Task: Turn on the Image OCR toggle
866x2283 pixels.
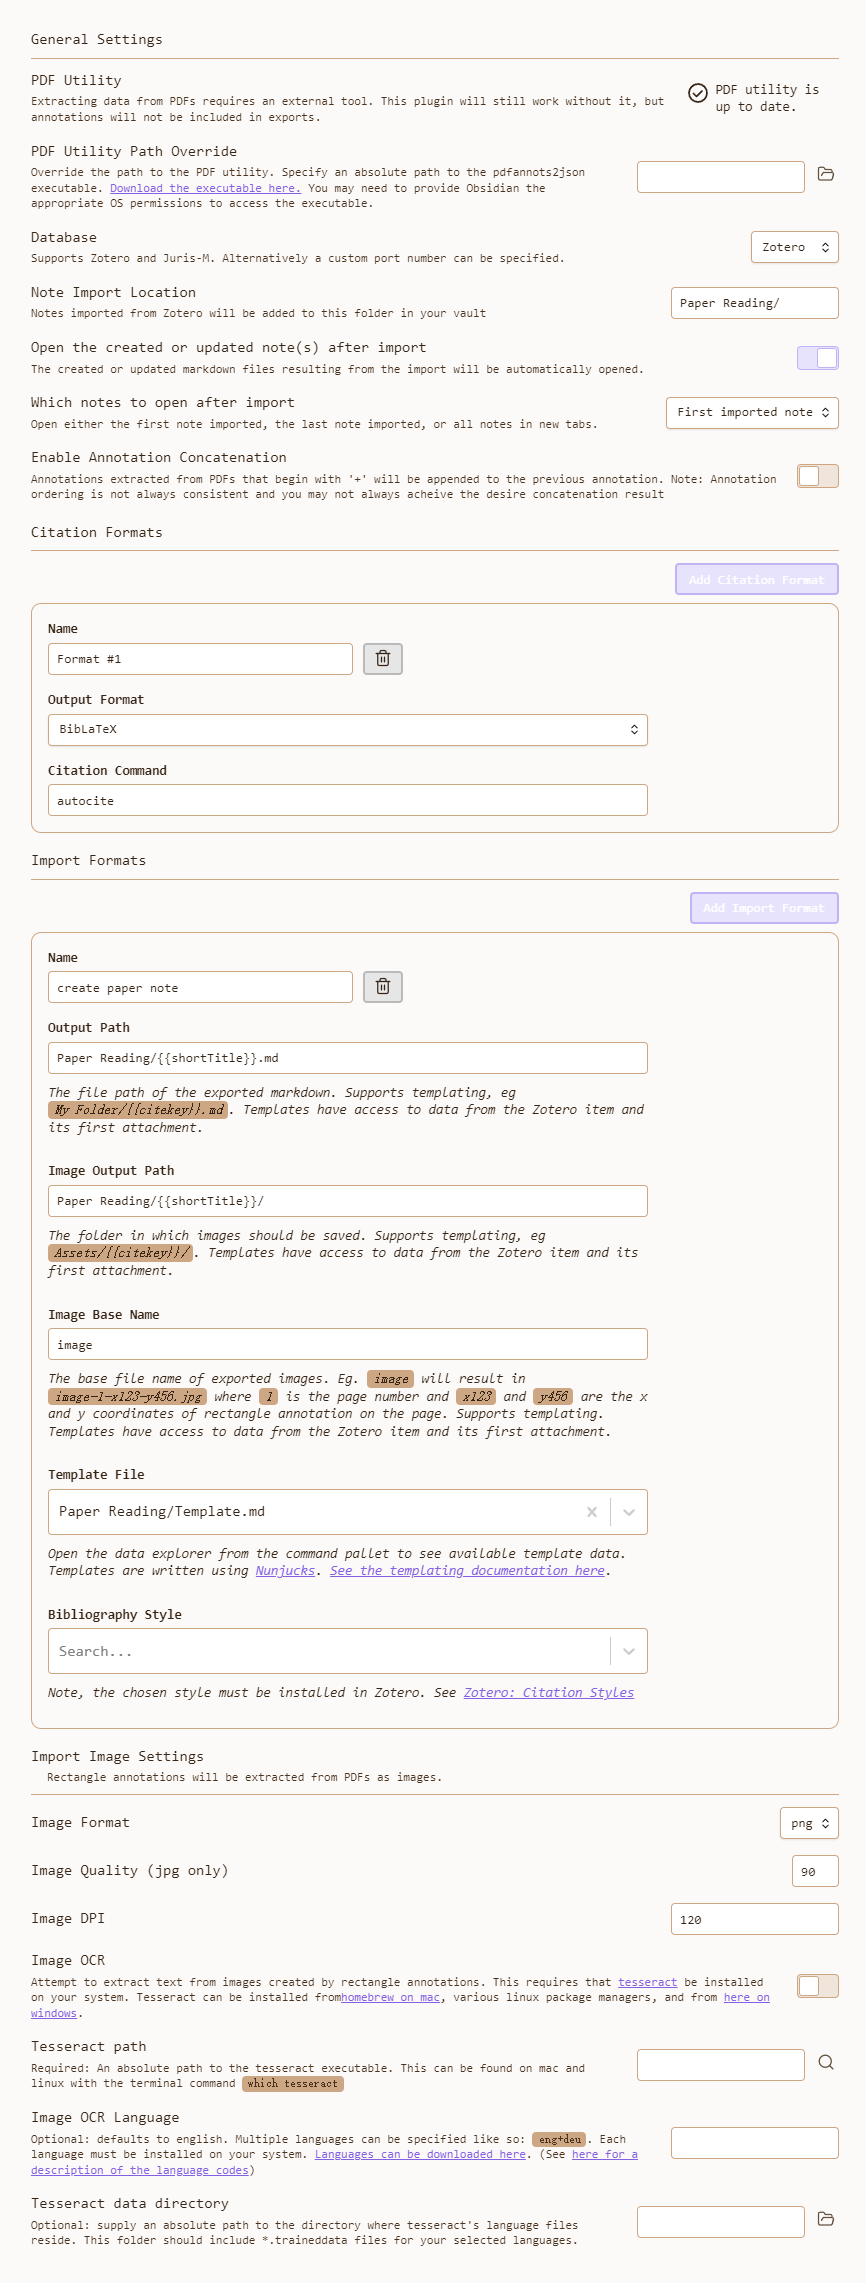Action: click(818, 1986)
